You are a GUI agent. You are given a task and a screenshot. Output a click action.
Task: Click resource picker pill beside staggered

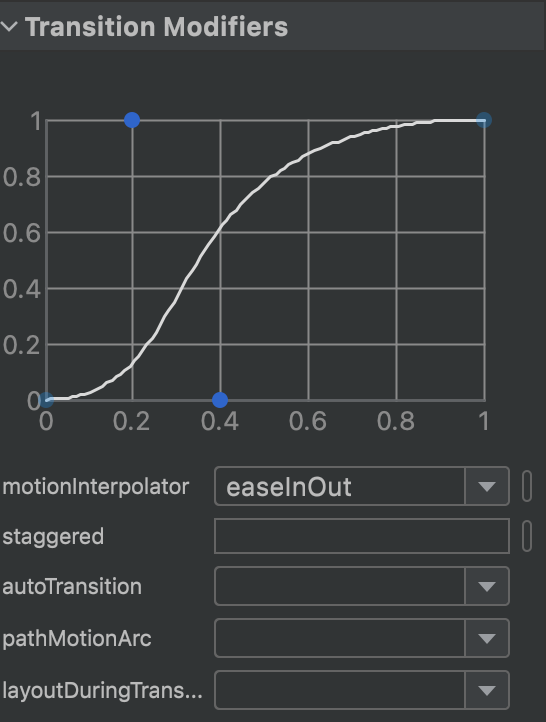(x=527, y=536)
